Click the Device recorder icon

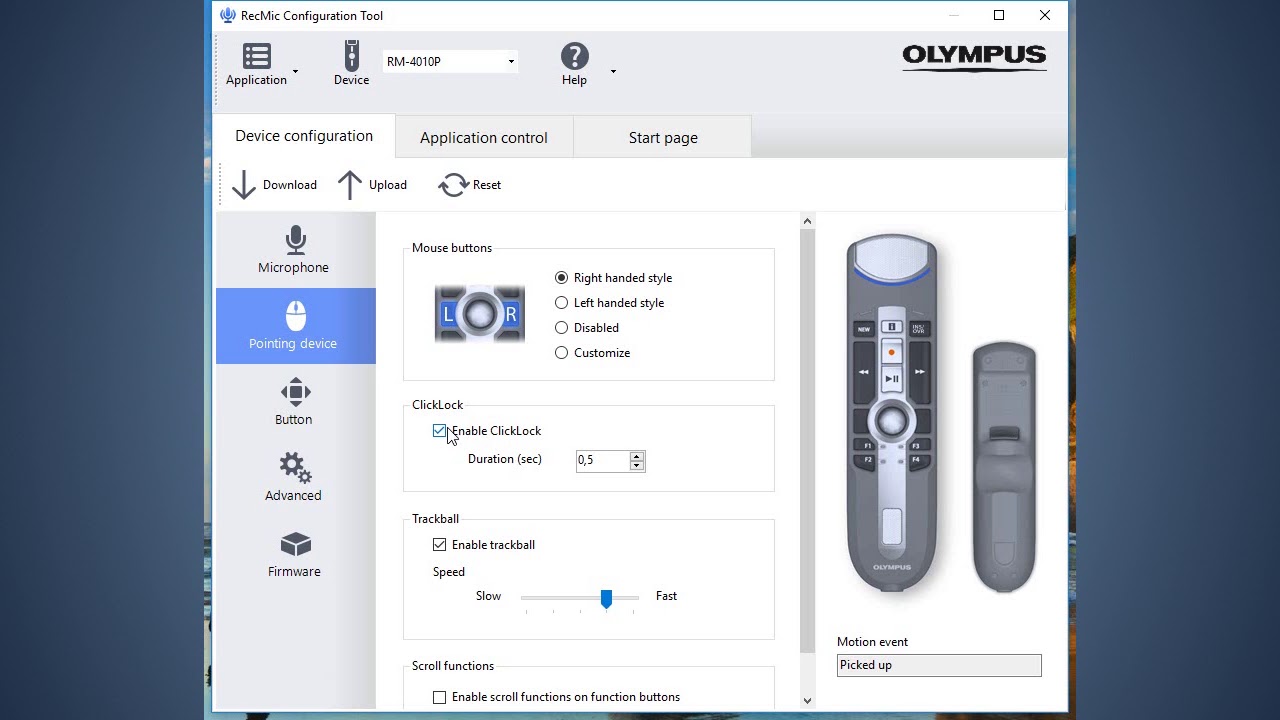coord(351,55)
